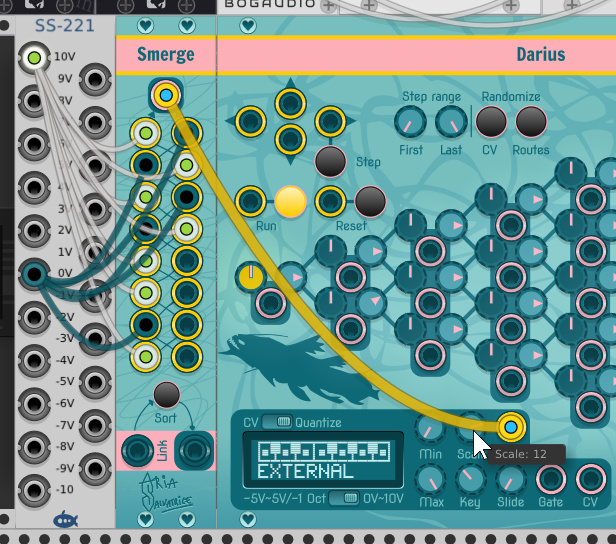The height and width of the screenshot is (544, 616).
Task: Click the Slide knob on Darius
Action: 511,479
